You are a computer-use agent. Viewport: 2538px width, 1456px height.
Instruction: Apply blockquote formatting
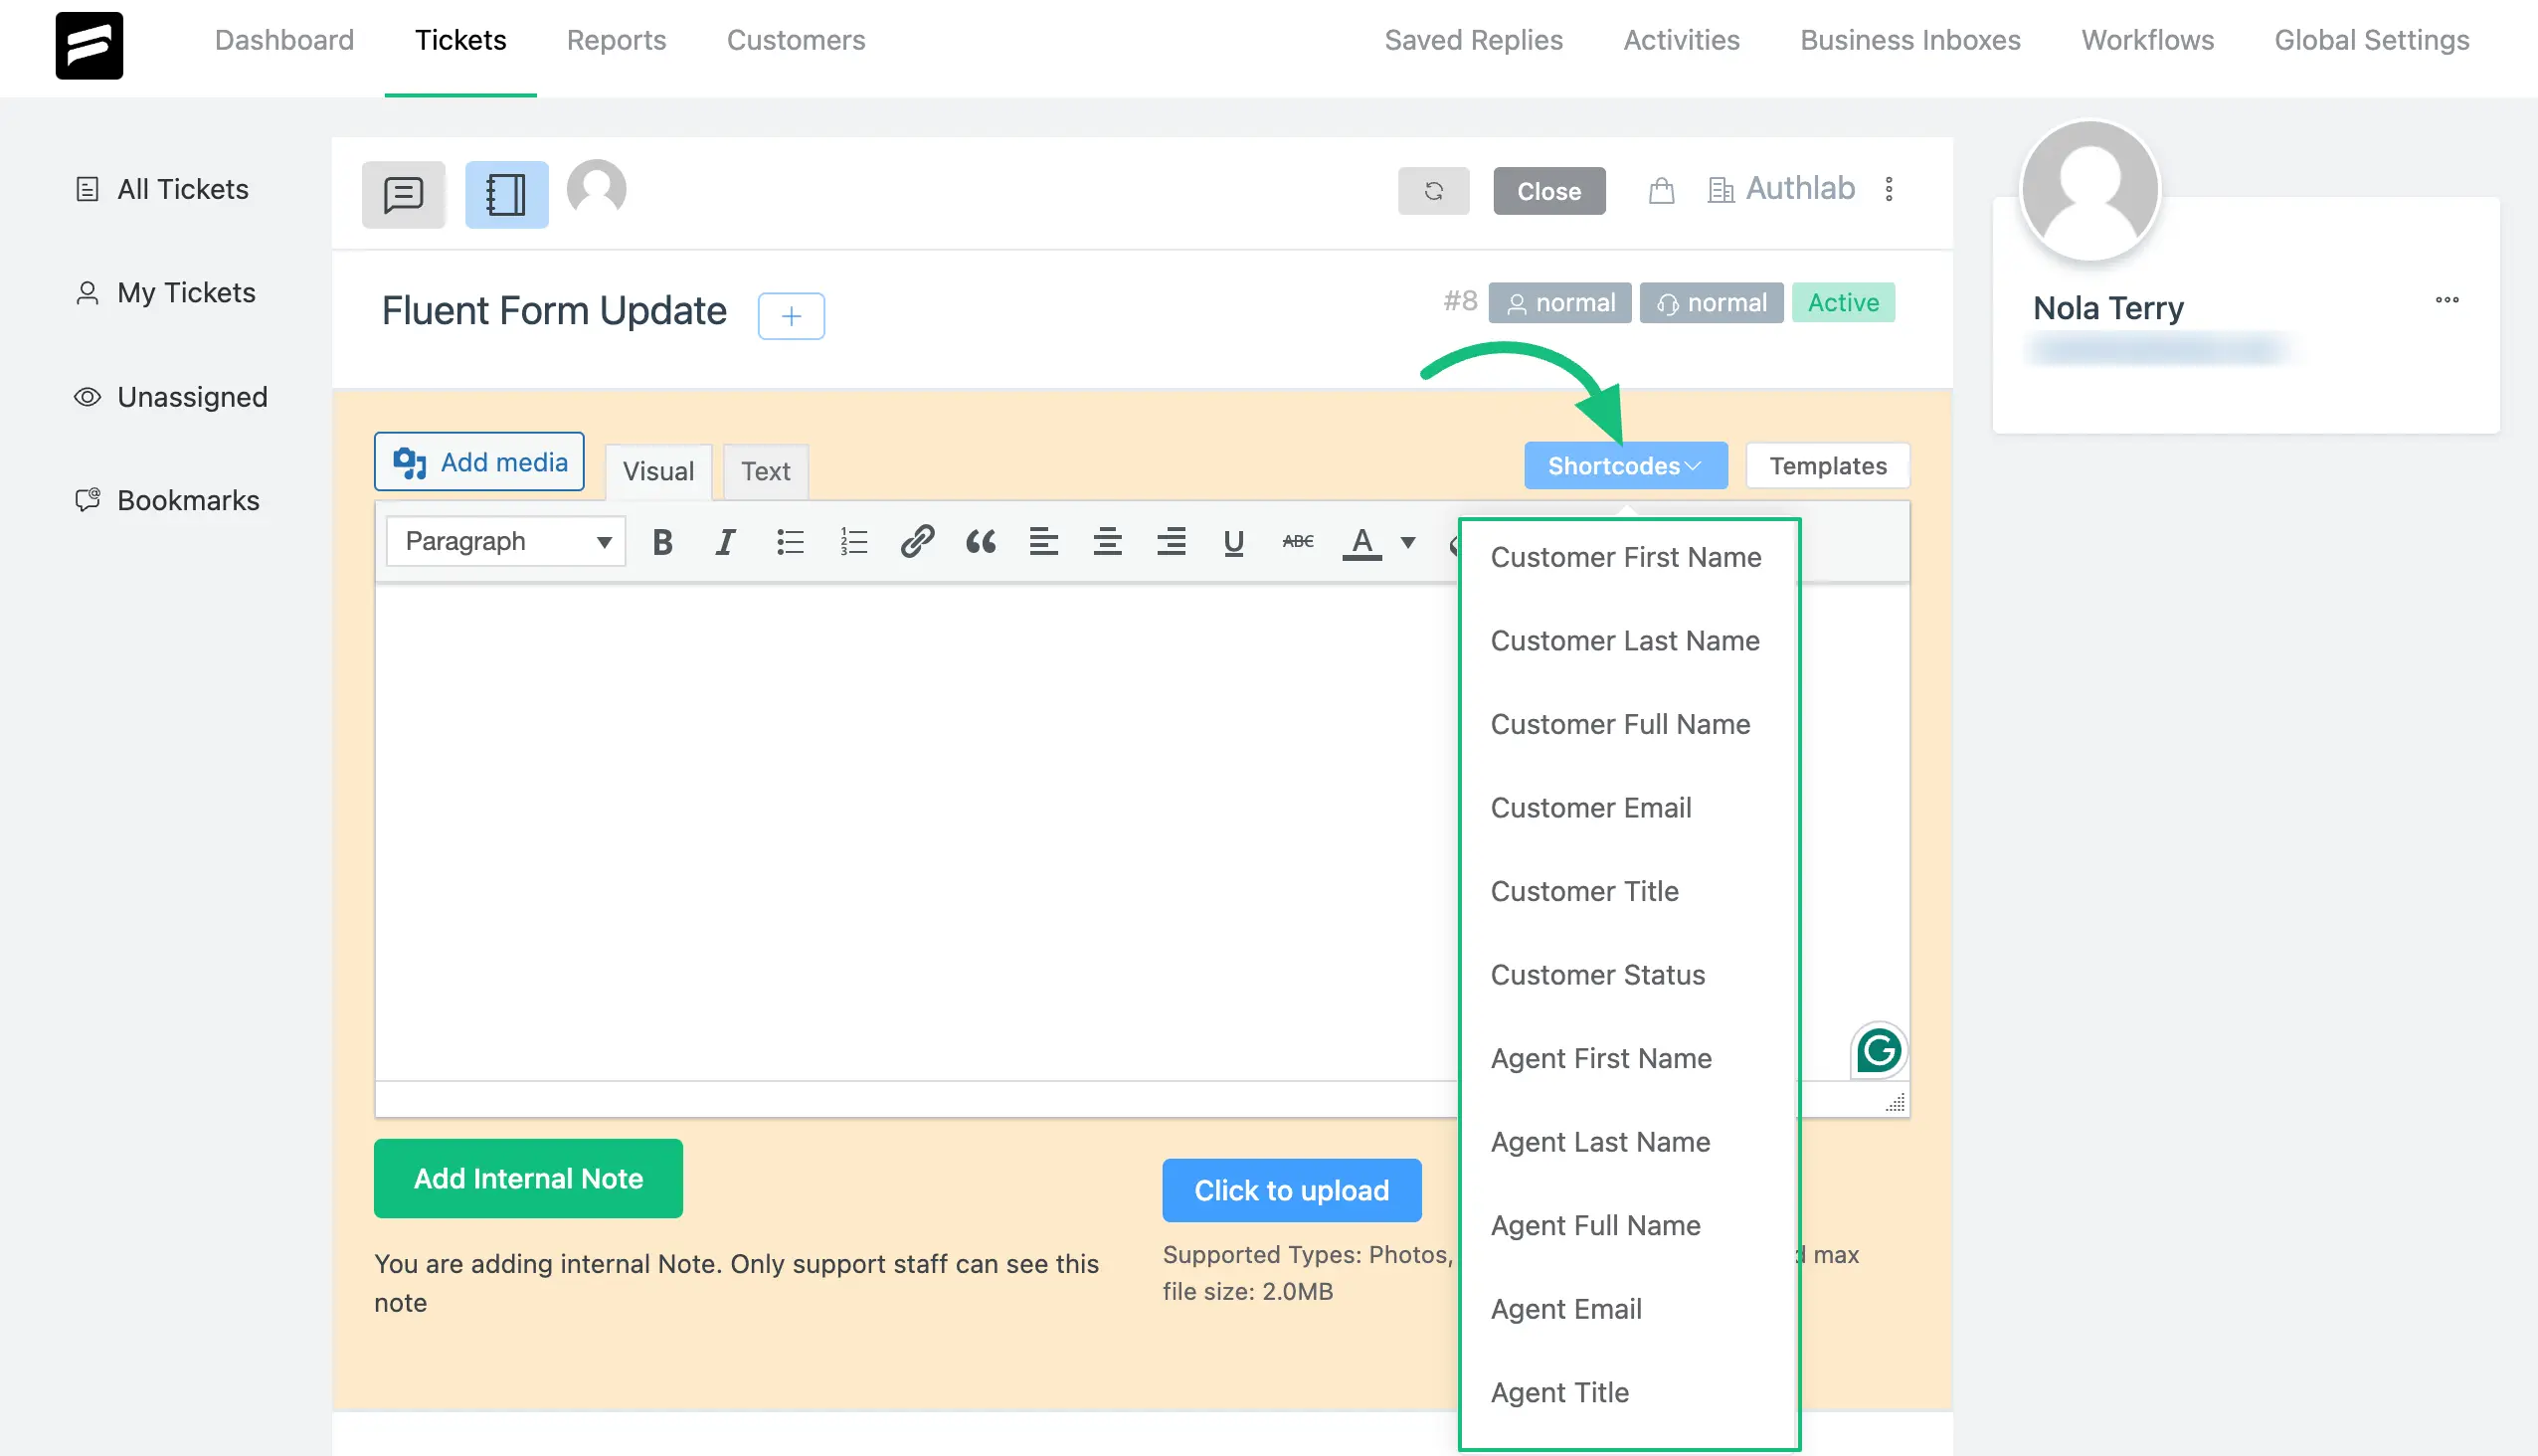[x=980, y=542]
